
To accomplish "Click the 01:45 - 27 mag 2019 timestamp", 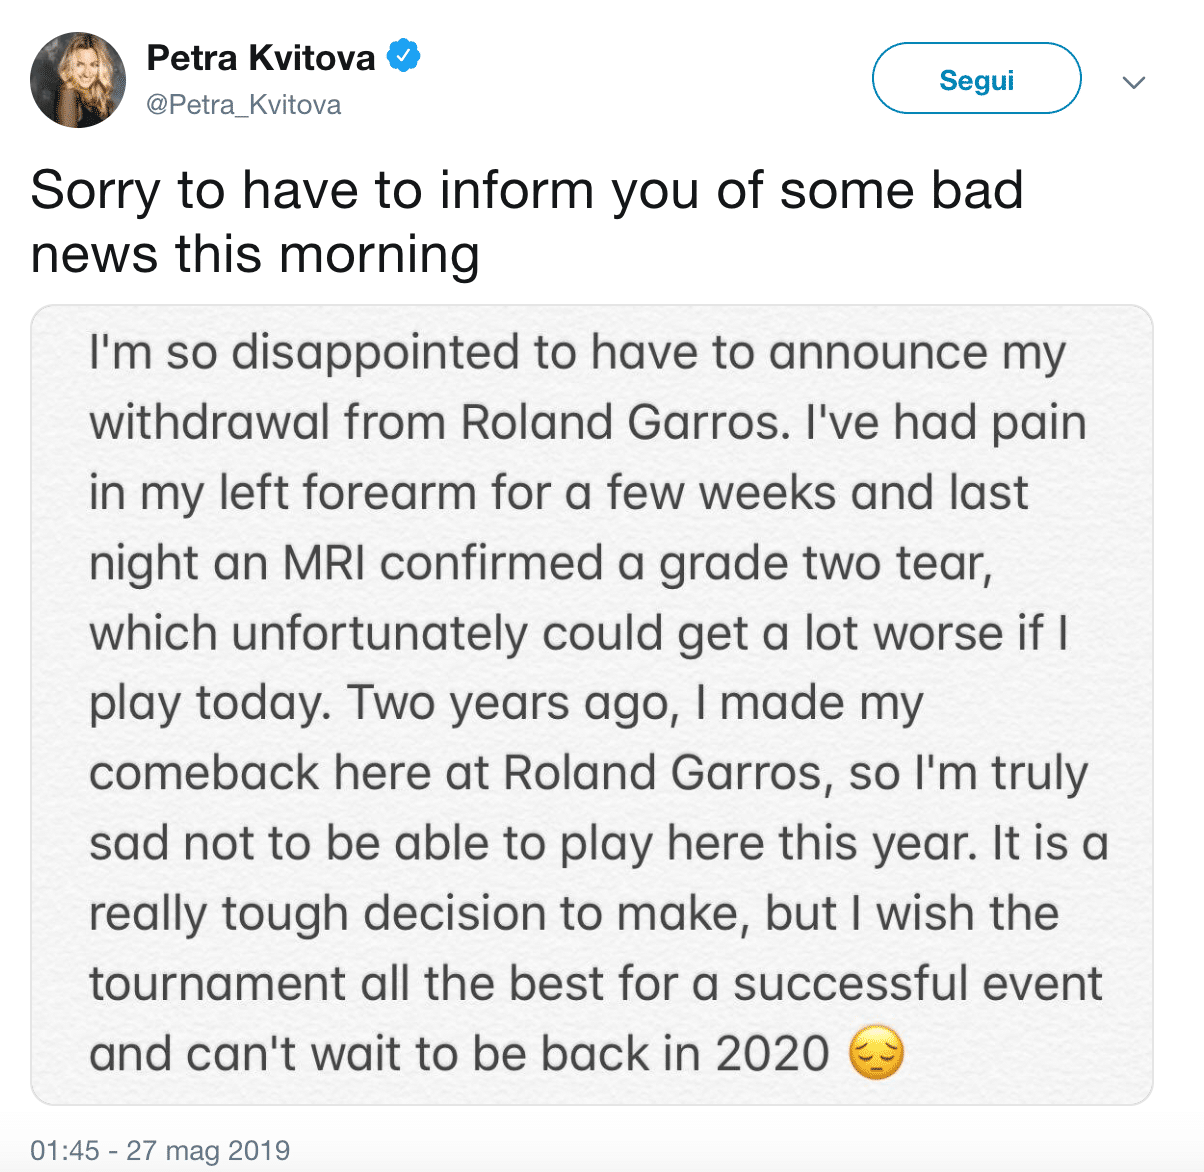I will click(x=160, y=1150).
